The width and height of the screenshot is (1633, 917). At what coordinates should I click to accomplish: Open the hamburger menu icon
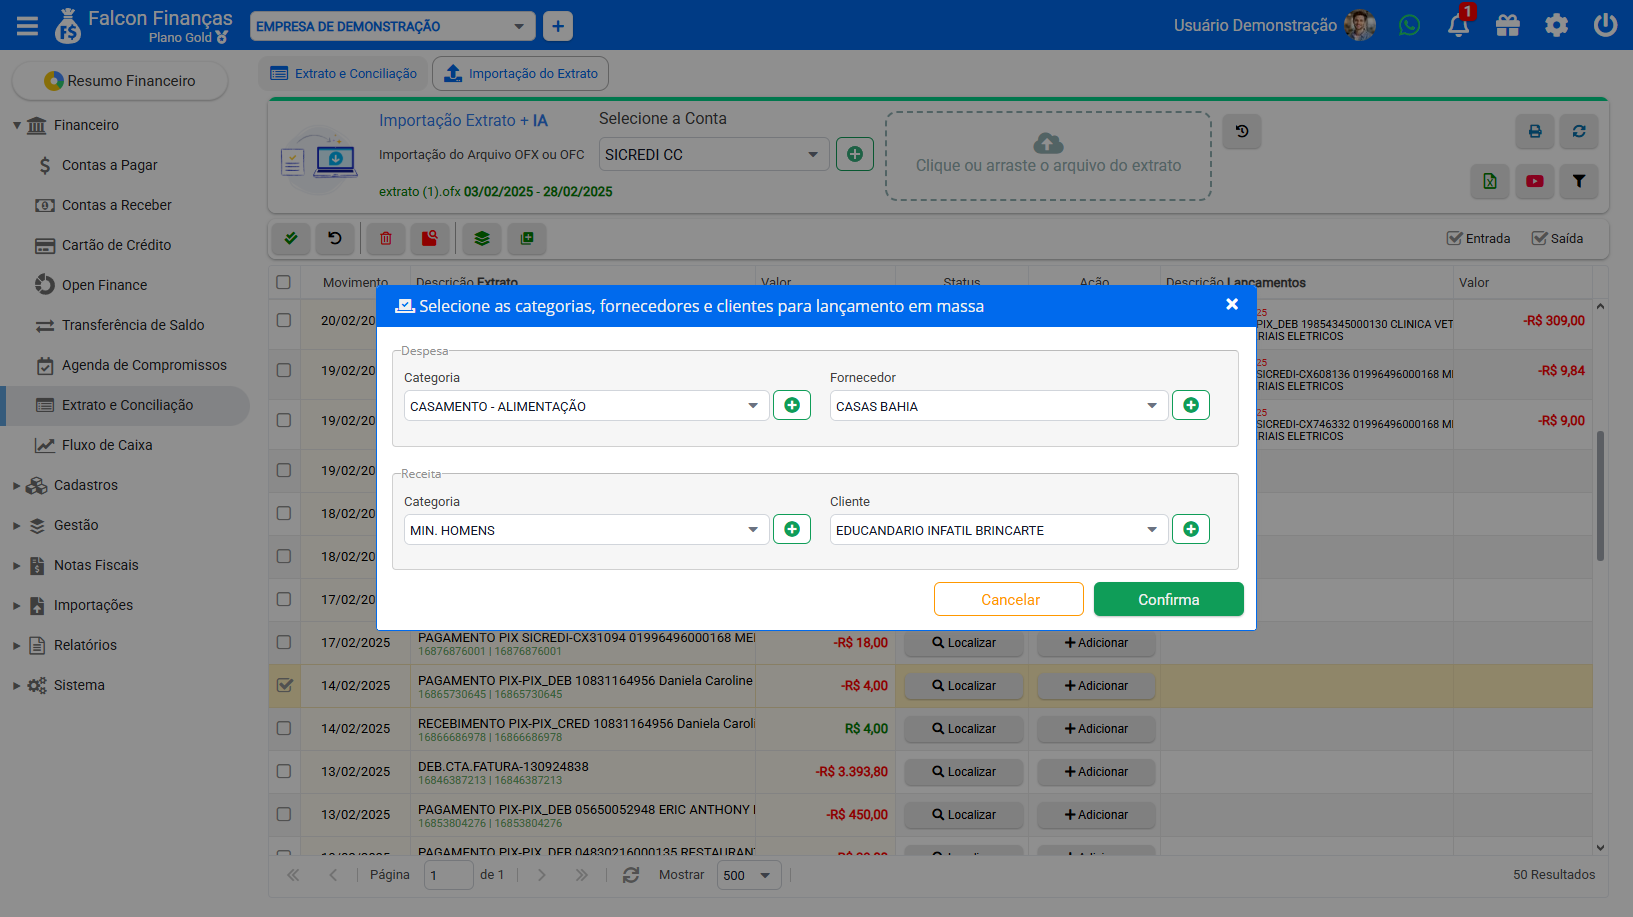tap(27, 26)
